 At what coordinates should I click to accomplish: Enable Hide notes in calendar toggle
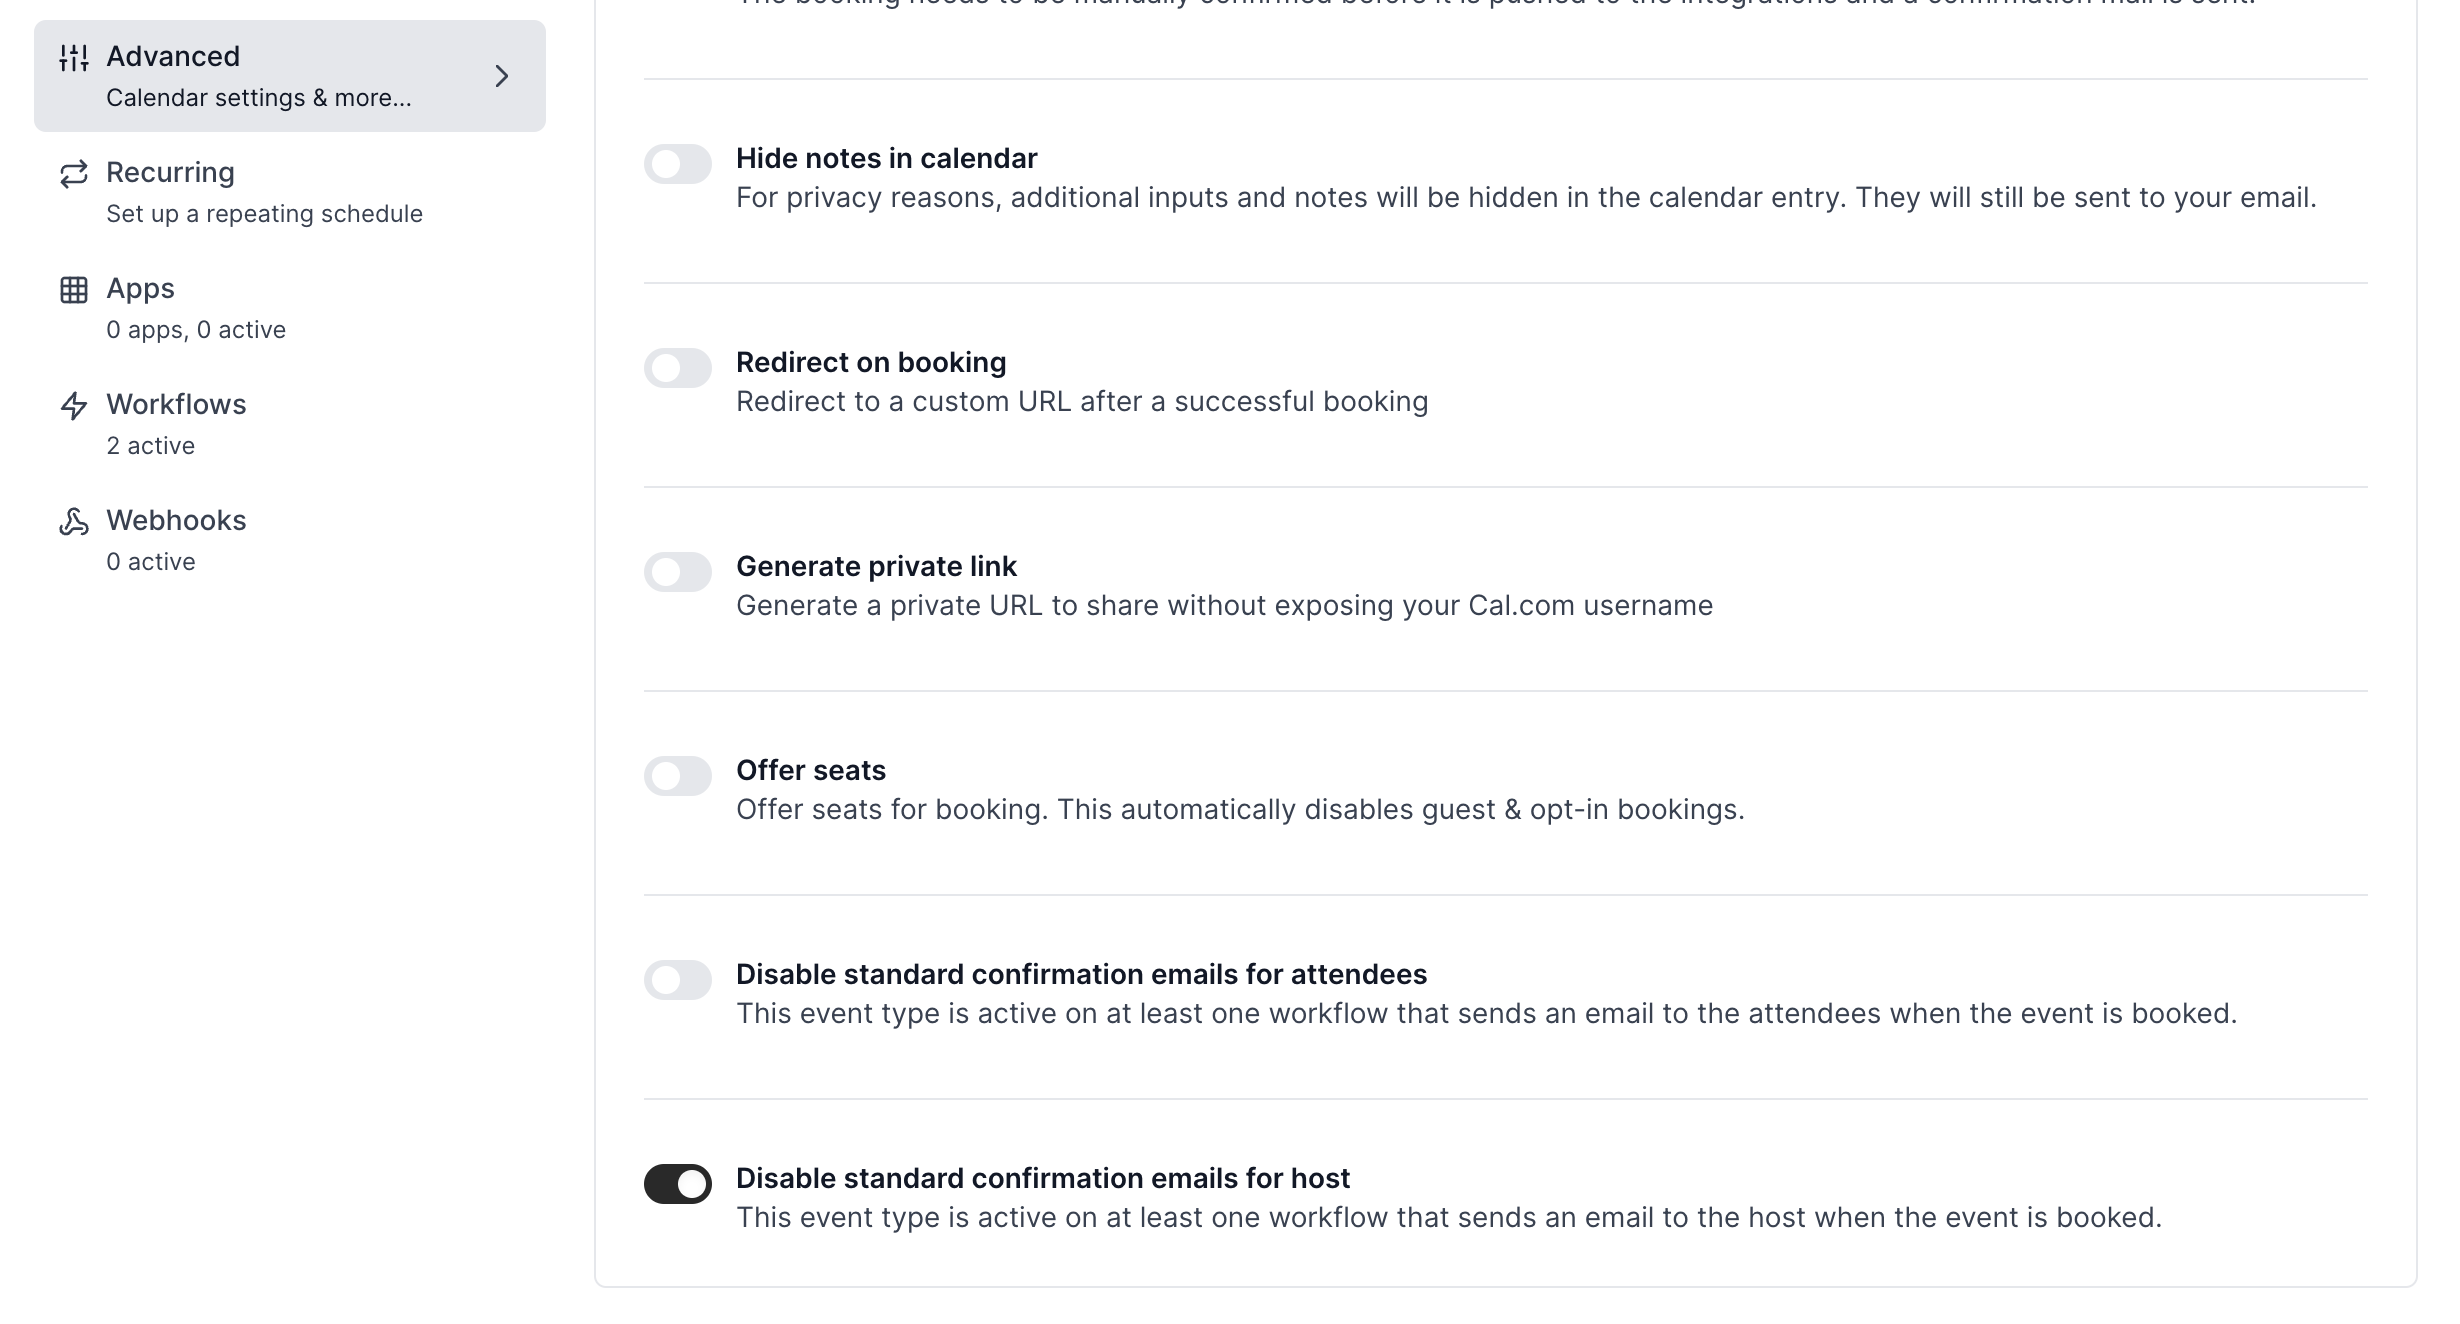point(678,164)
